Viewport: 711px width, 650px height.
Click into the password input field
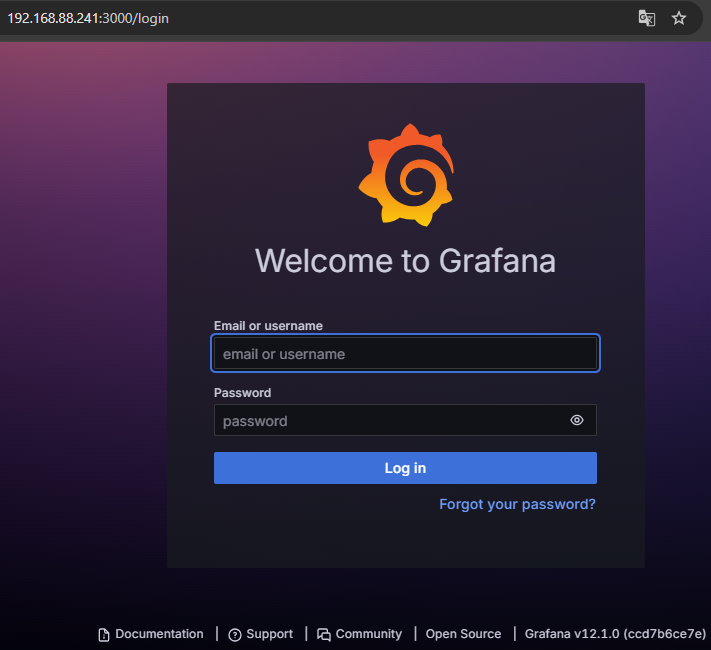tap(405, 420)
